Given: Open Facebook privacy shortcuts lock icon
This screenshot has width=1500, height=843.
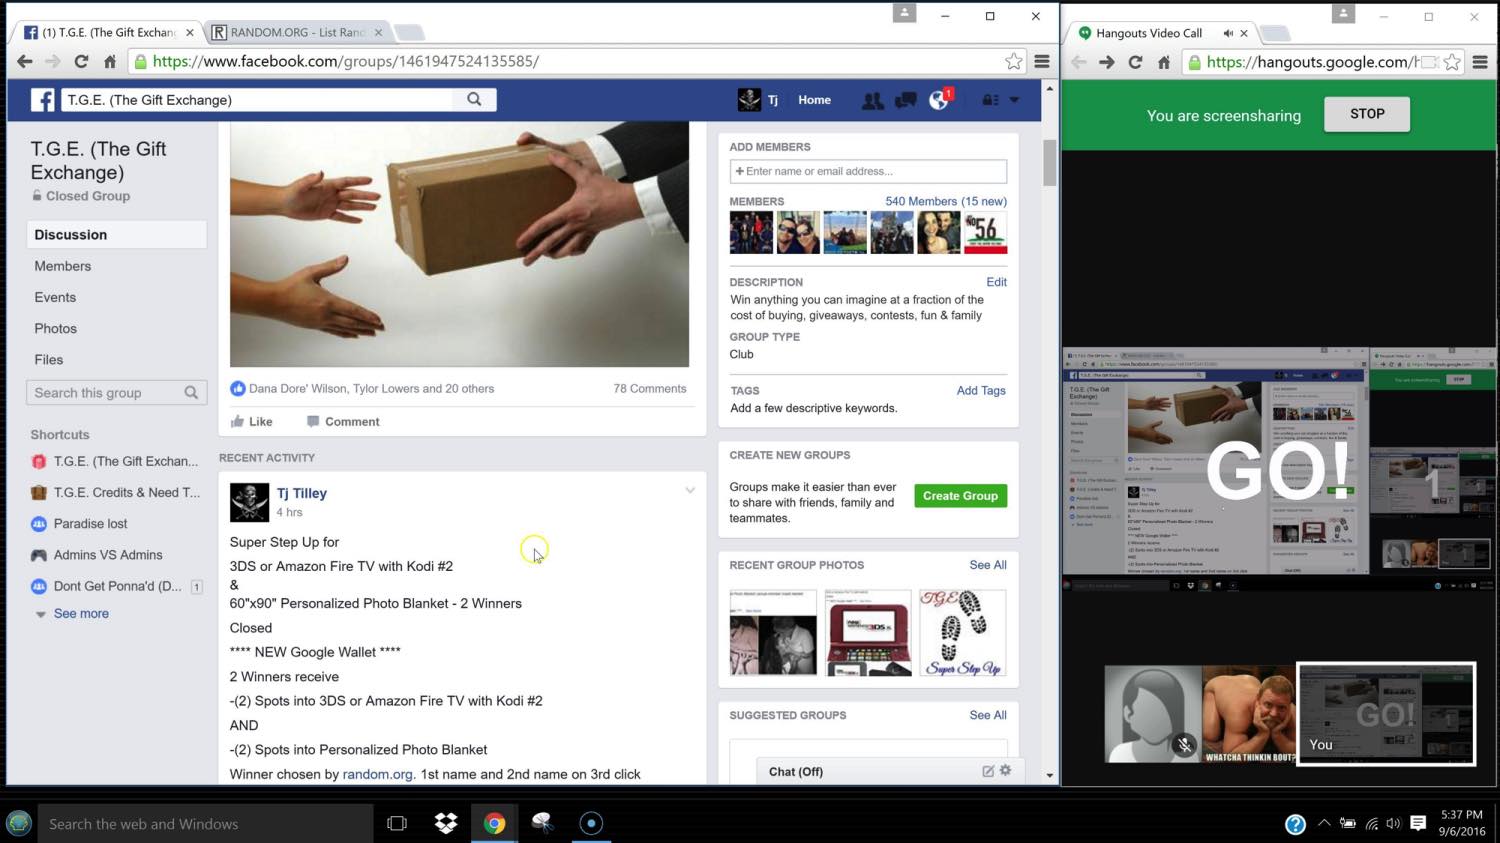Looking at the screenshot, I should (990, 100).
